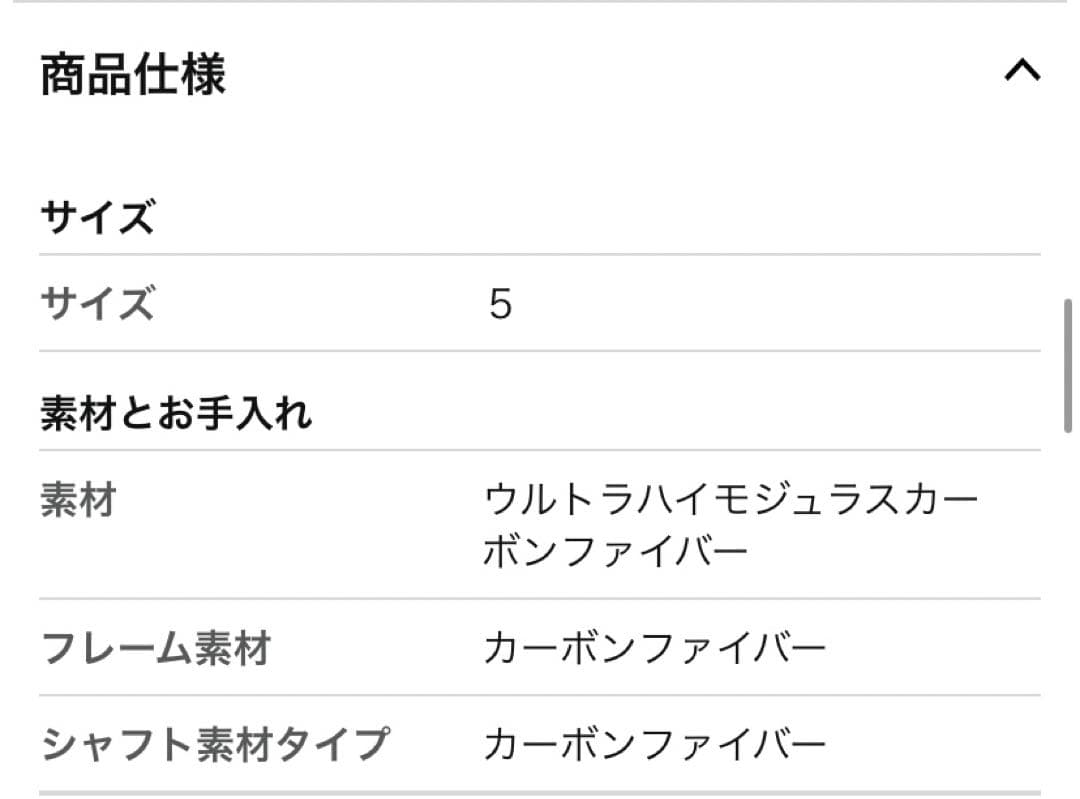
Task: Tap the フレーム素材 row label
Action: (x=155, y=650)
